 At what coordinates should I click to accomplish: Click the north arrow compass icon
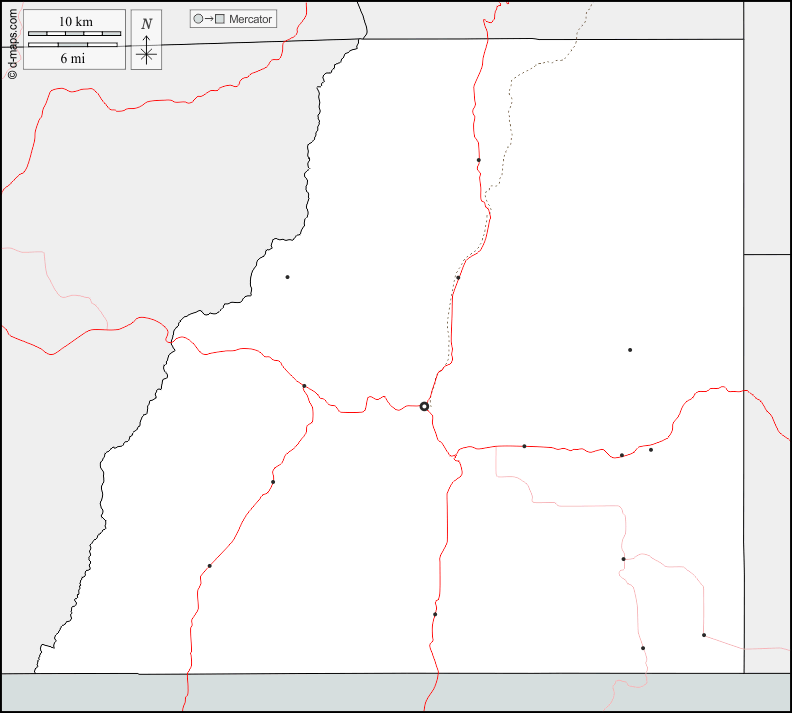pos(147,41)
